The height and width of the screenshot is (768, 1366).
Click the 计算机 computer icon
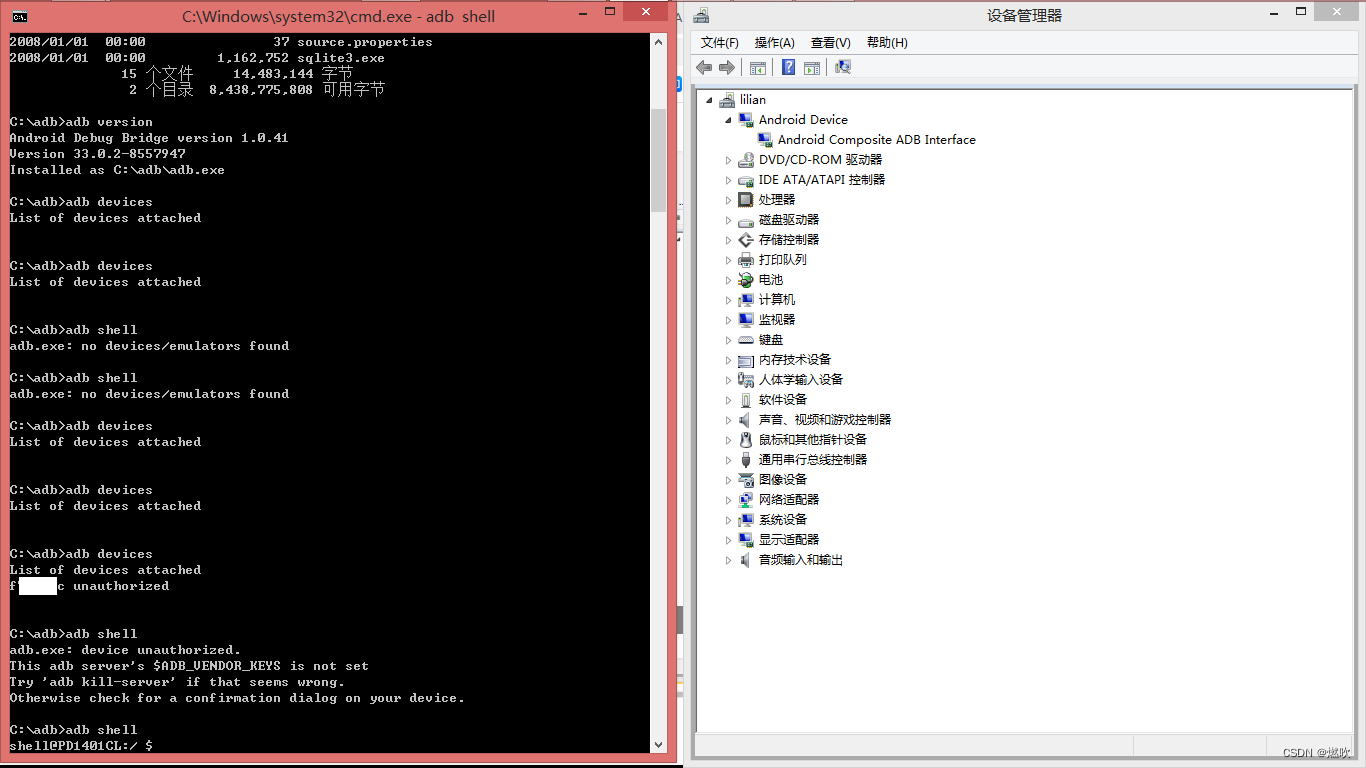[746, 300]
